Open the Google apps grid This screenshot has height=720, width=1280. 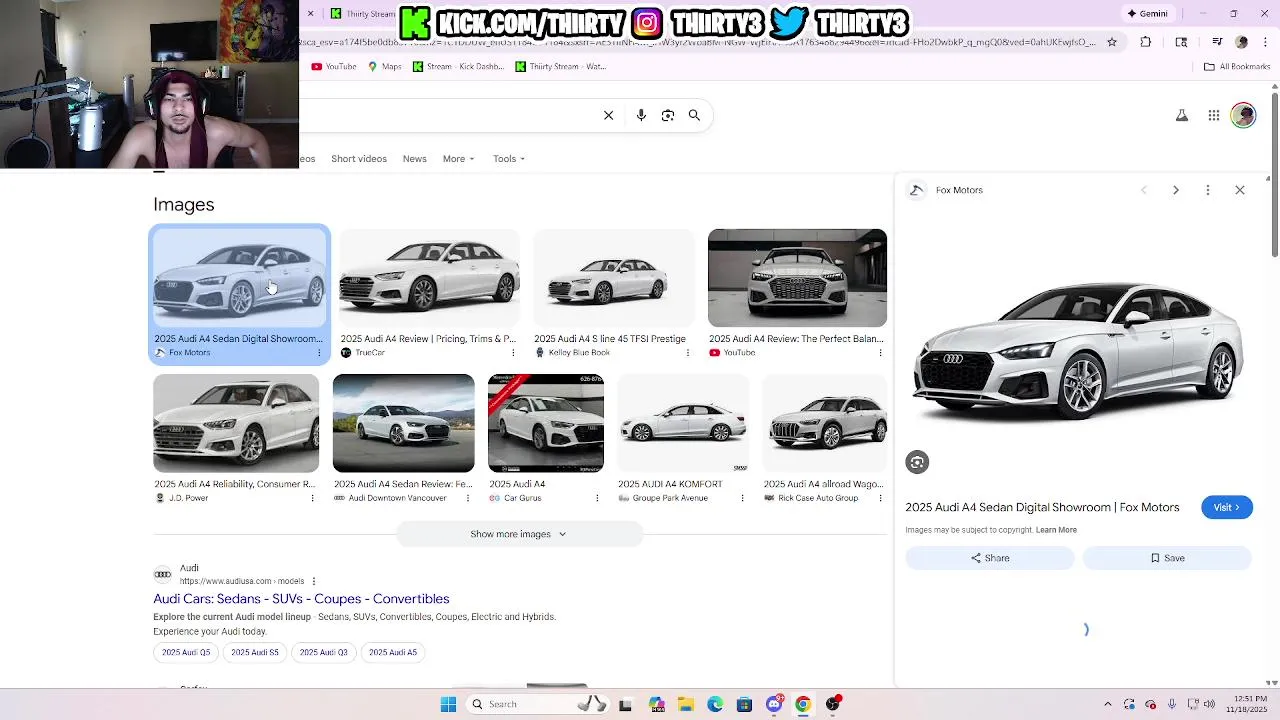point(1213,115)
